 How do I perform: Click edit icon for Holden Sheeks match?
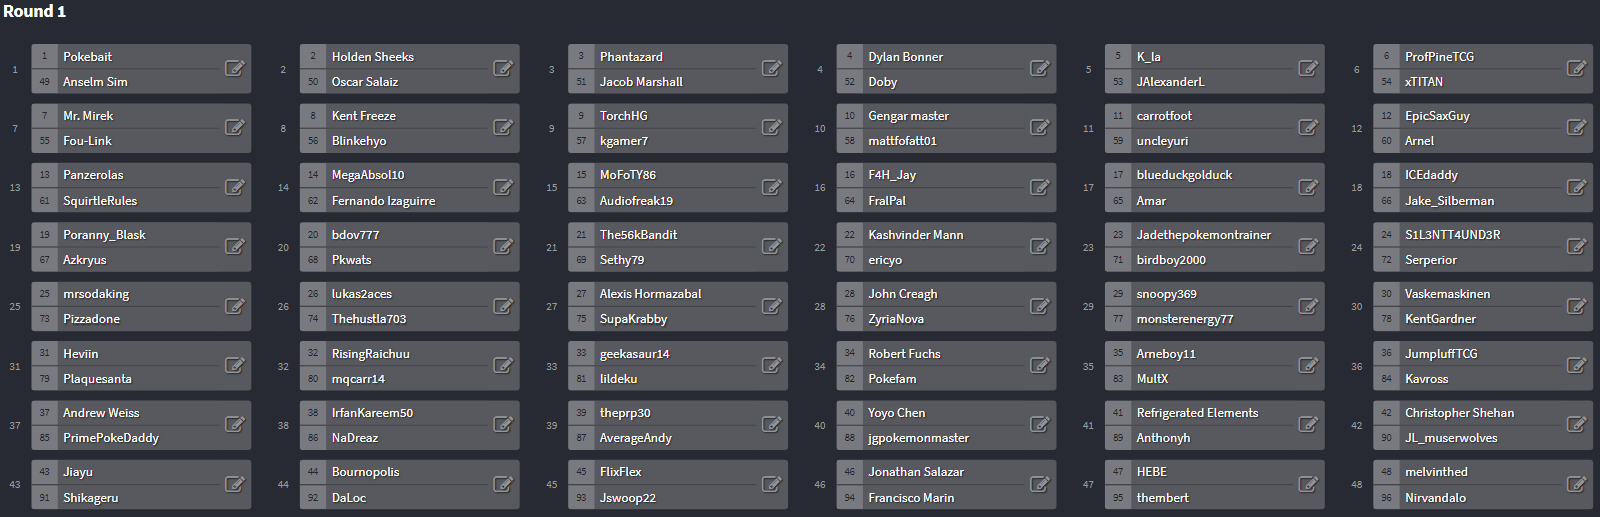503,68
